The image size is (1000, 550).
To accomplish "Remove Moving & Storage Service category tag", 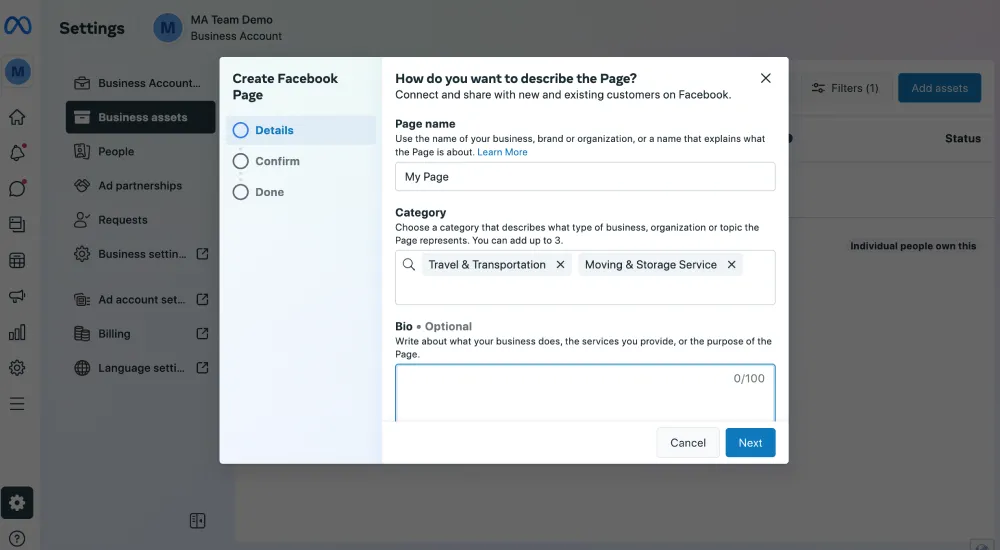I will 731,265.
